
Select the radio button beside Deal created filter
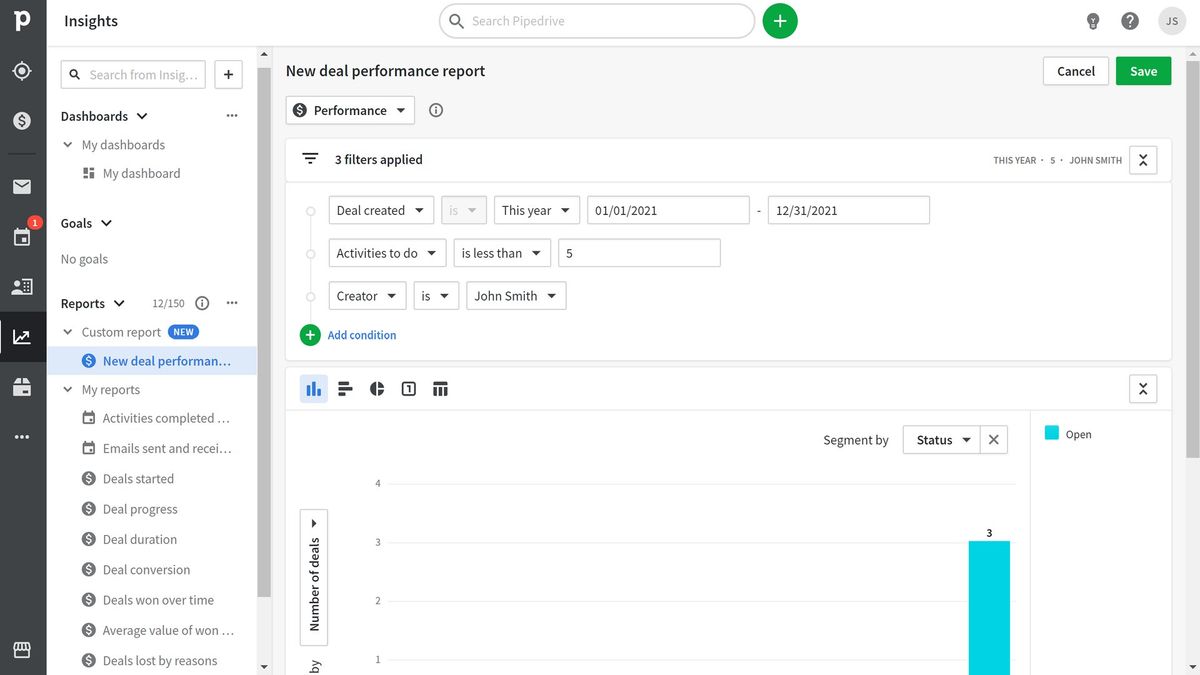click(310, 210)
